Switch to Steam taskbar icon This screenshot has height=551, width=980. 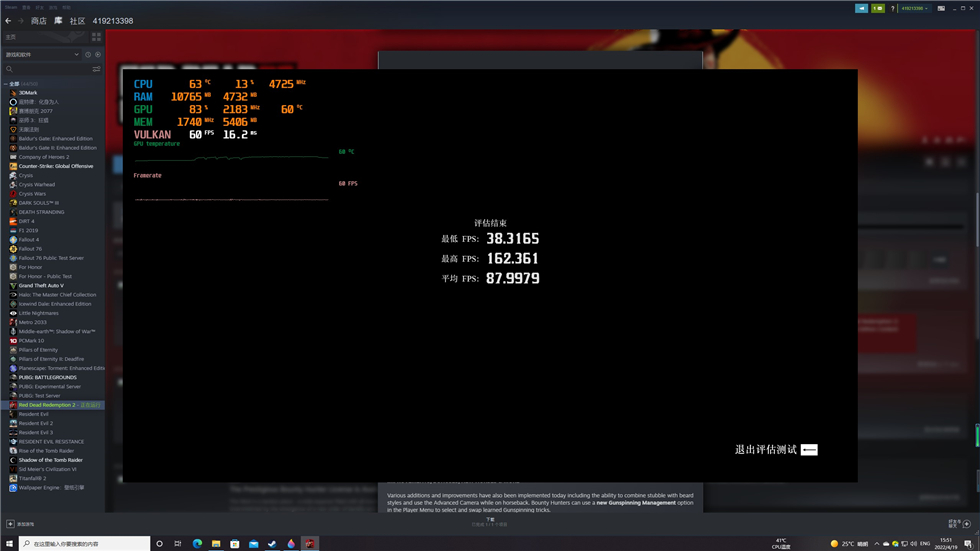point(272,544)
